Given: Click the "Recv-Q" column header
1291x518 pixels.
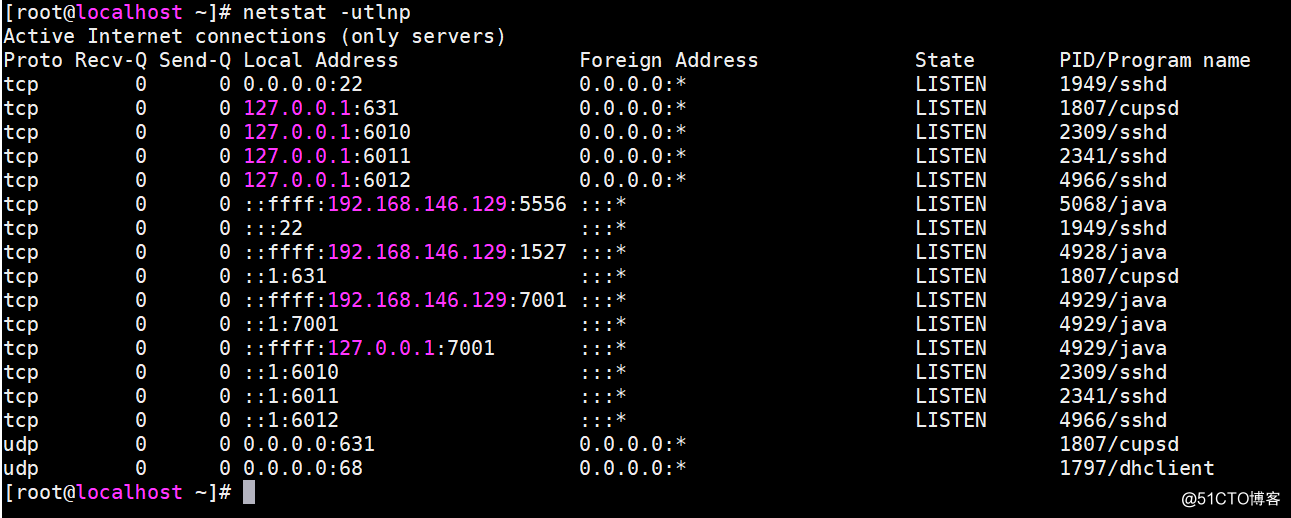Looking at the screenshot, I should point(111,61).
